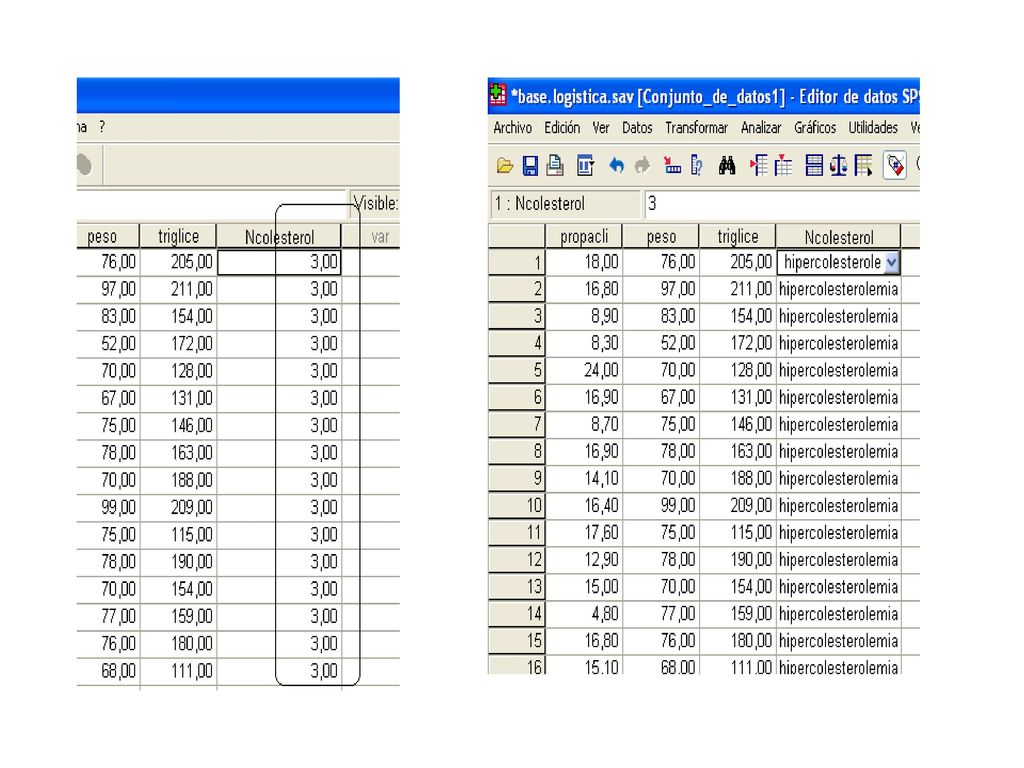Click triglice cell 115,00 in left window
Image resolution: width=1024 pixels, height=768 pixels.
click(x=178, y=535)
